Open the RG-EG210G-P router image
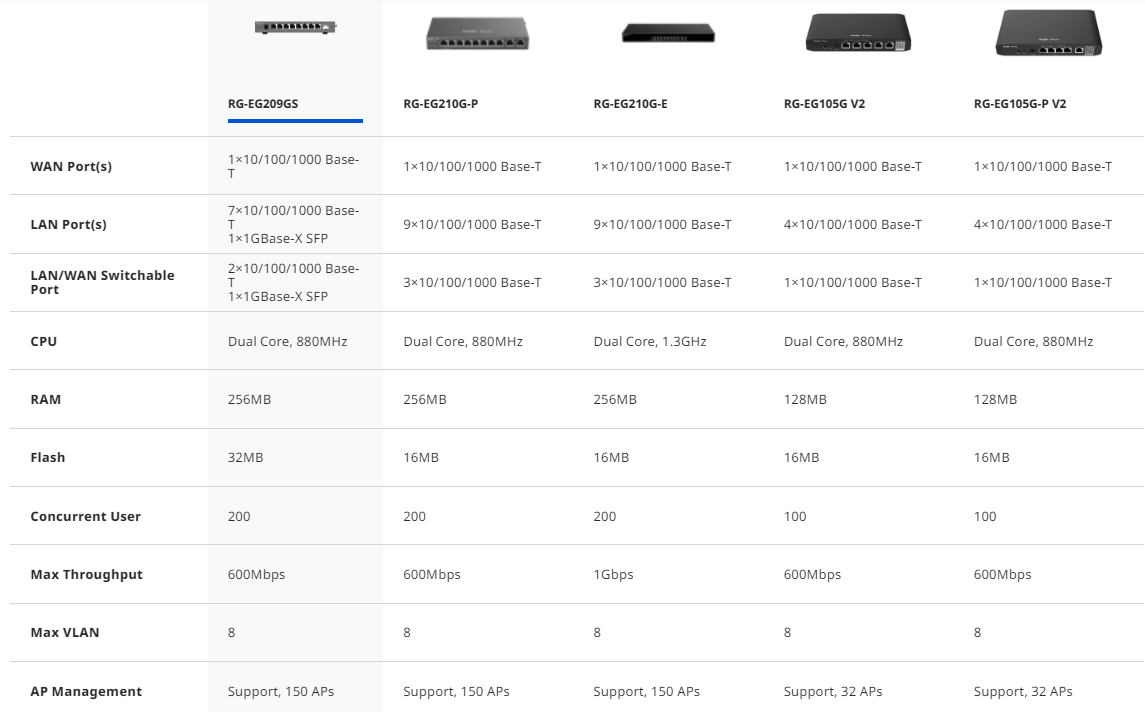This screenshot has height=712, width=1145. click(478, 34)
